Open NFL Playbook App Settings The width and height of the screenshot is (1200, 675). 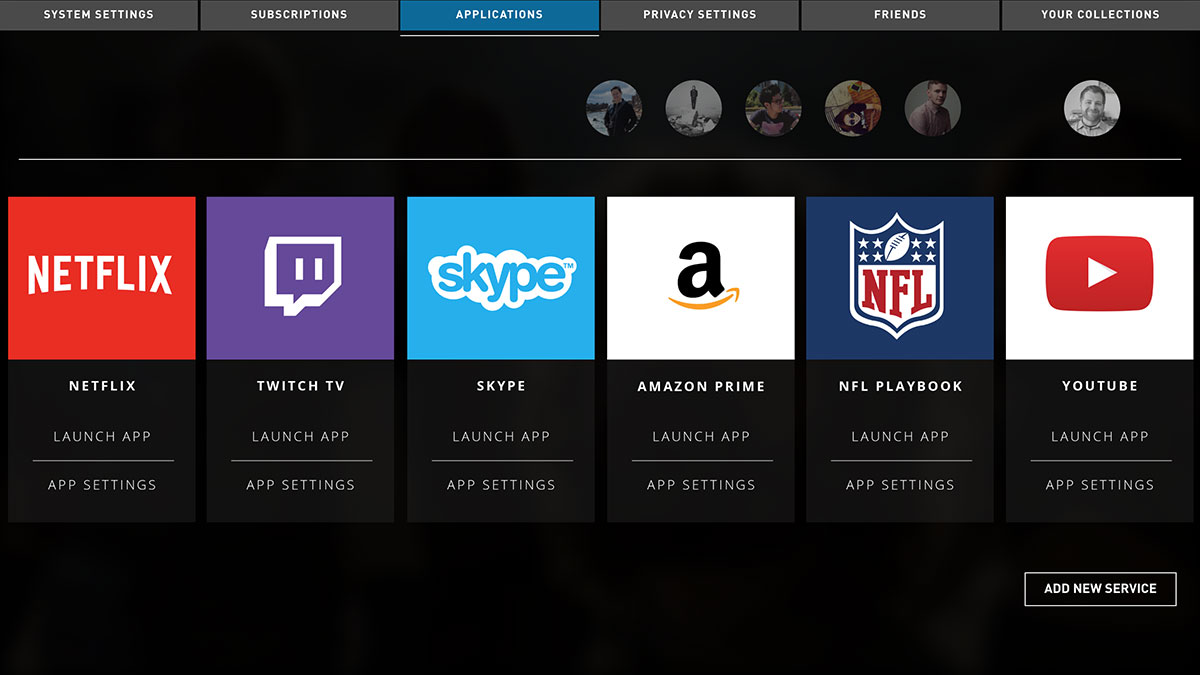coord(900,485)
